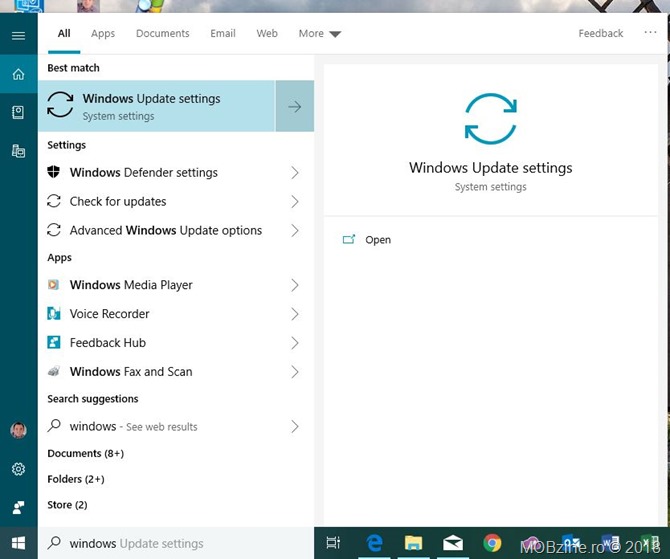Launch Microsoft Edge from the taskbar
The height and width of the screenshot is (559, 670).
(374, 543)
